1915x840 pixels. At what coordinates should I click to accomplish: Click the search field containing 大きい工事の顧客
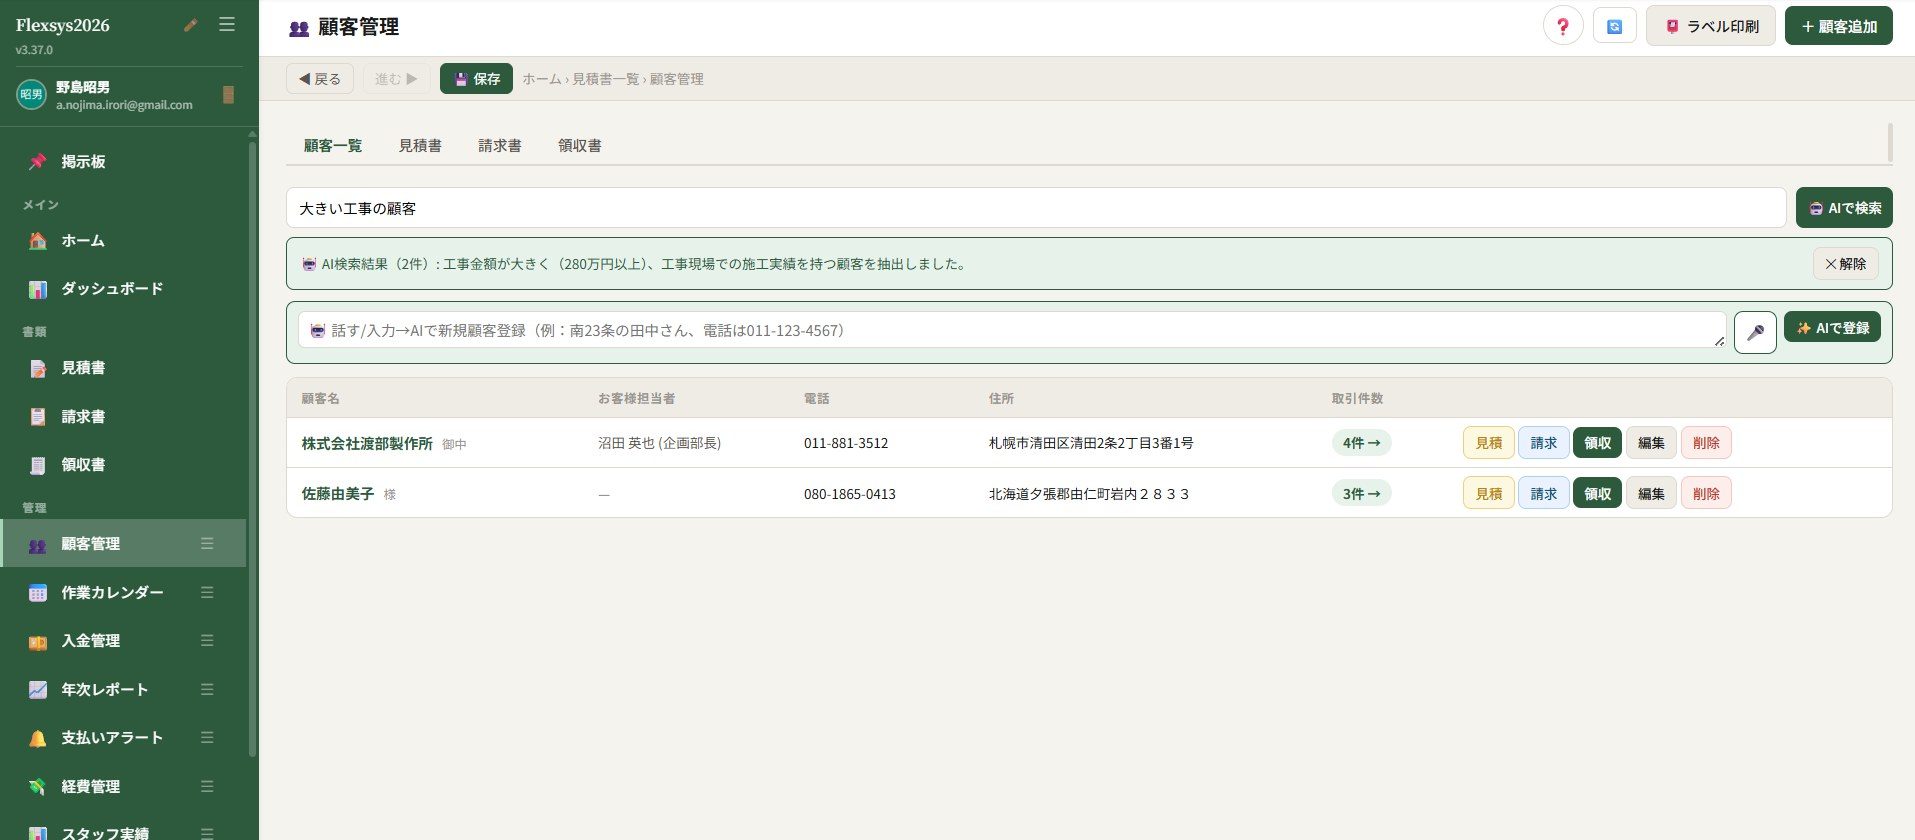coord(1036,208)
